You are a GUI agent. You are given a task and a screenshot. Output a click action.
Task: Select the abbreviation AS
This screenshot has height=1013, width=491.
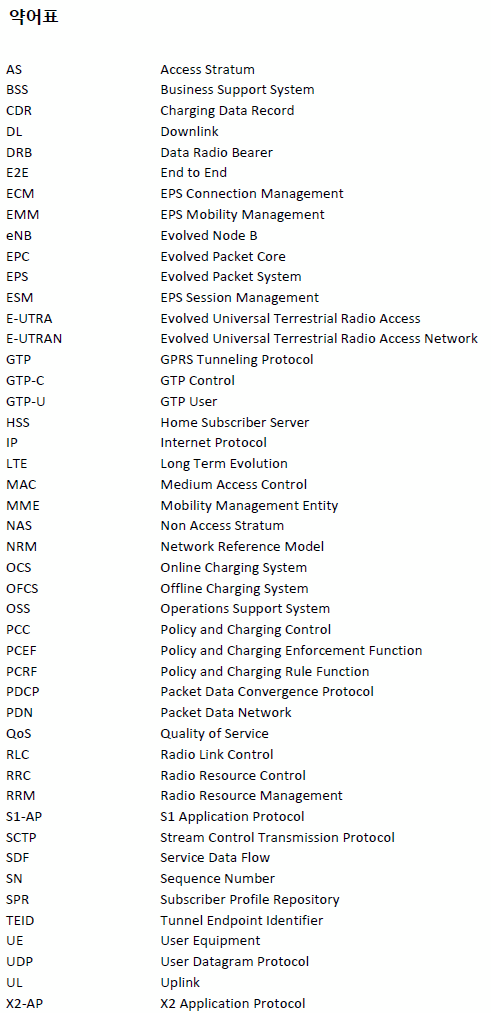[14, 69]
